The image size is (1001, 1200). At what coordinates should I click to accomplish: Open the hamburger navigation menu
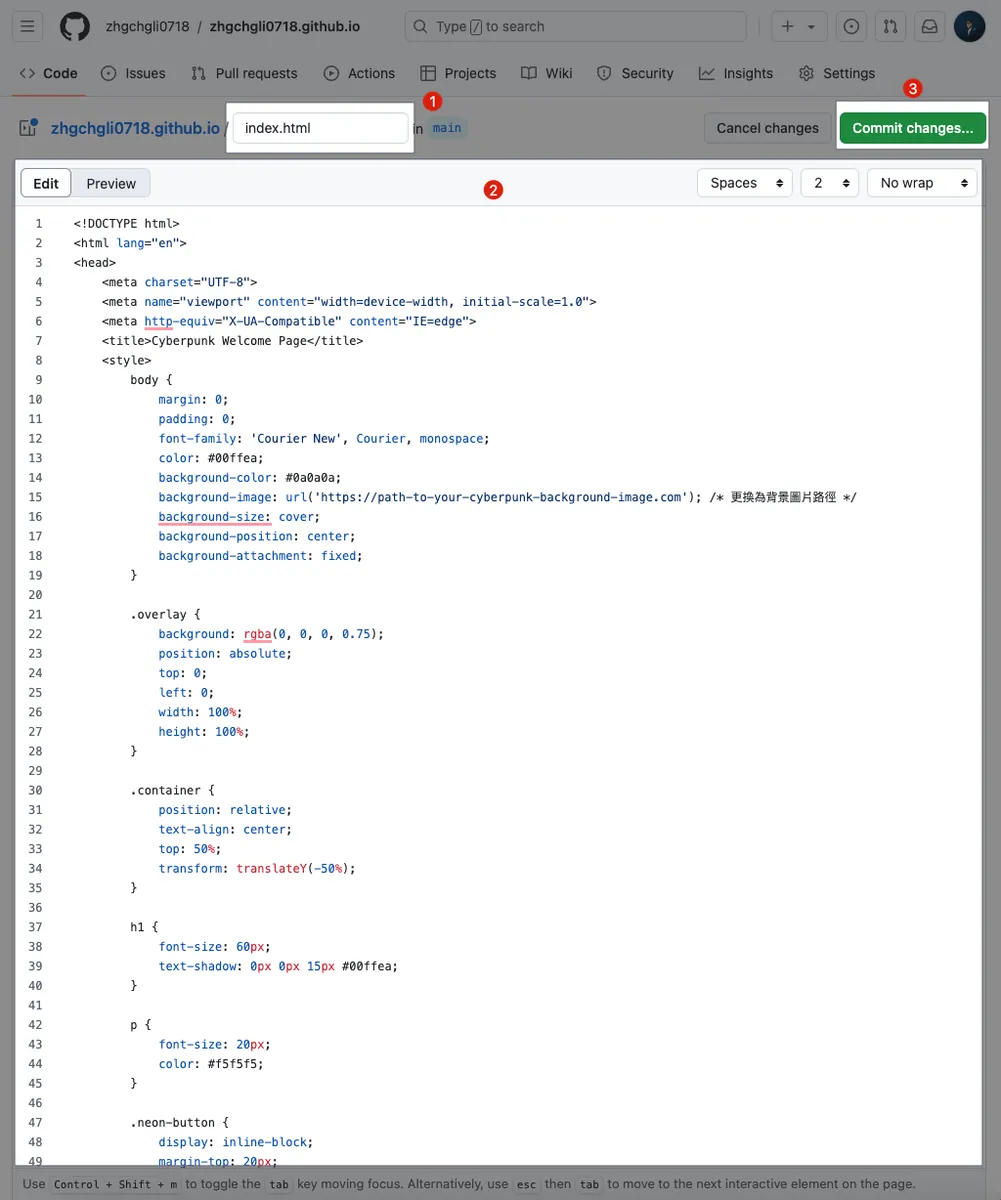pos(28,27)
